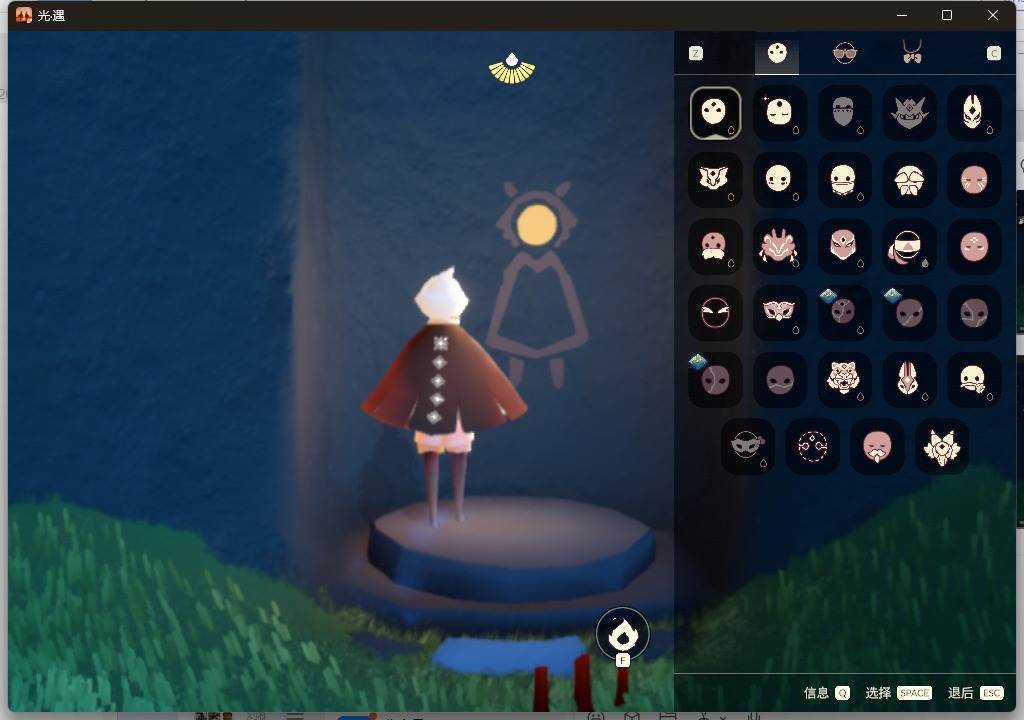Select the black mask with angry white eyes
This screenshot has height=720, width=1024.
[x=715, y=313]
